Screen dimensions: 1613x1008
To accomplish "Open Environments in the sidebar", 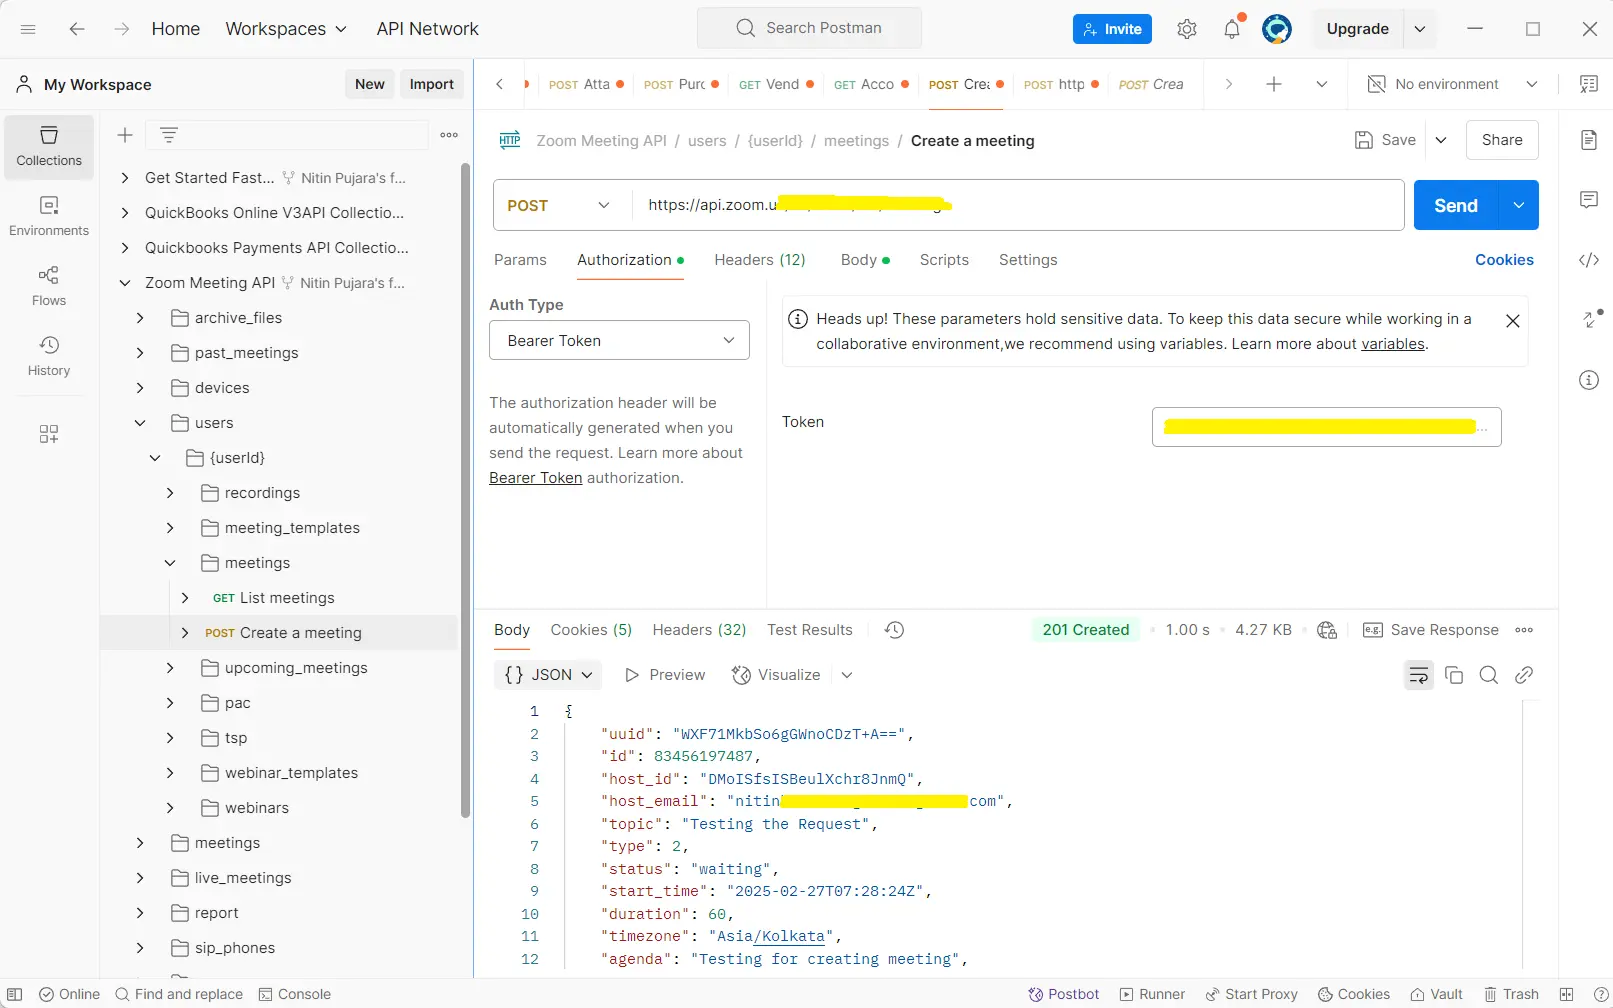I will coord(49,216).
